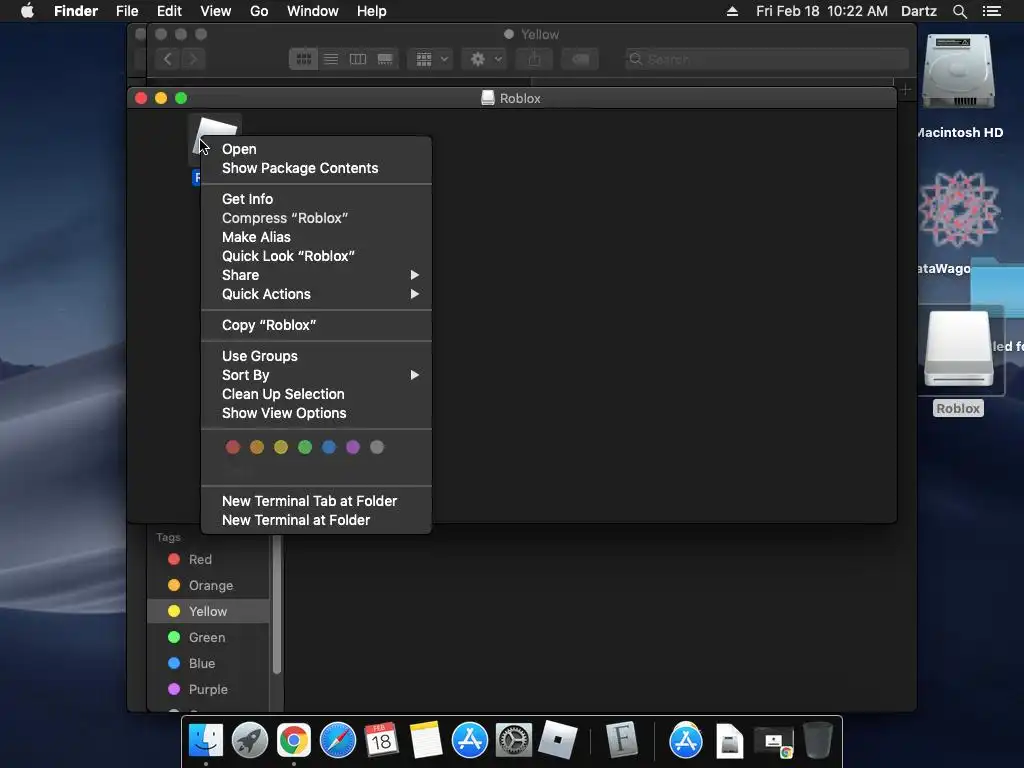Open the Action gear dropdown in Yellow window
Viewport: 1024px width, 768px height.
(x=484, y=59)
